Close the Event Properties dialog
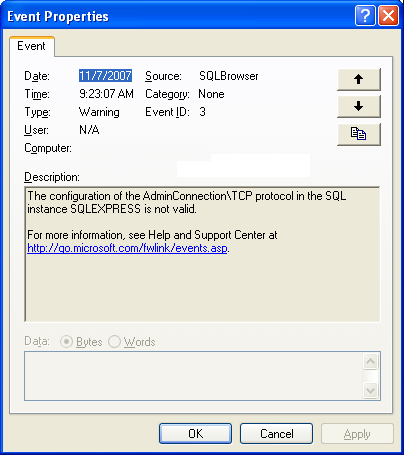Image resolution: width=404 pixels, height=455 pixels. [x=388, y=15]
